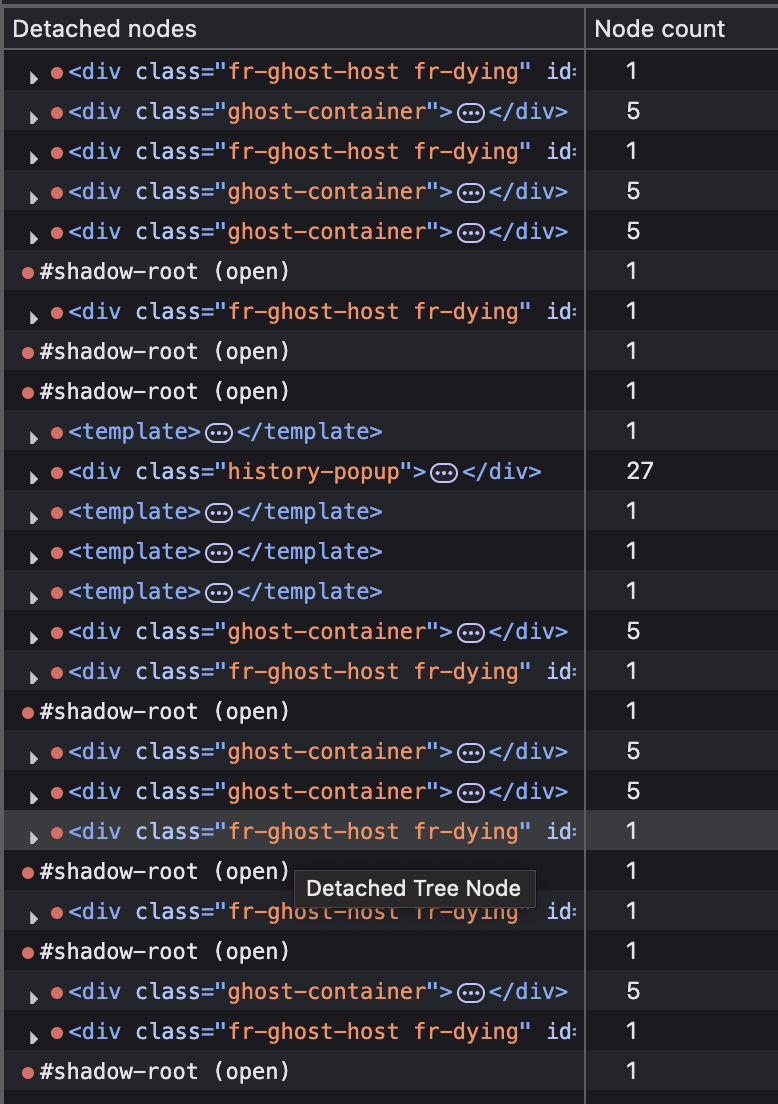Expand the first template node

click(34, 437)
